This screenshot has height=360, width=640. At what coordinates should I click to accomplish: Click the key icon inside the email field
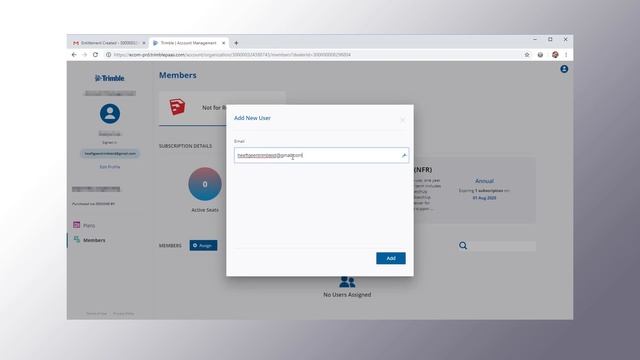tap(403, 155)
